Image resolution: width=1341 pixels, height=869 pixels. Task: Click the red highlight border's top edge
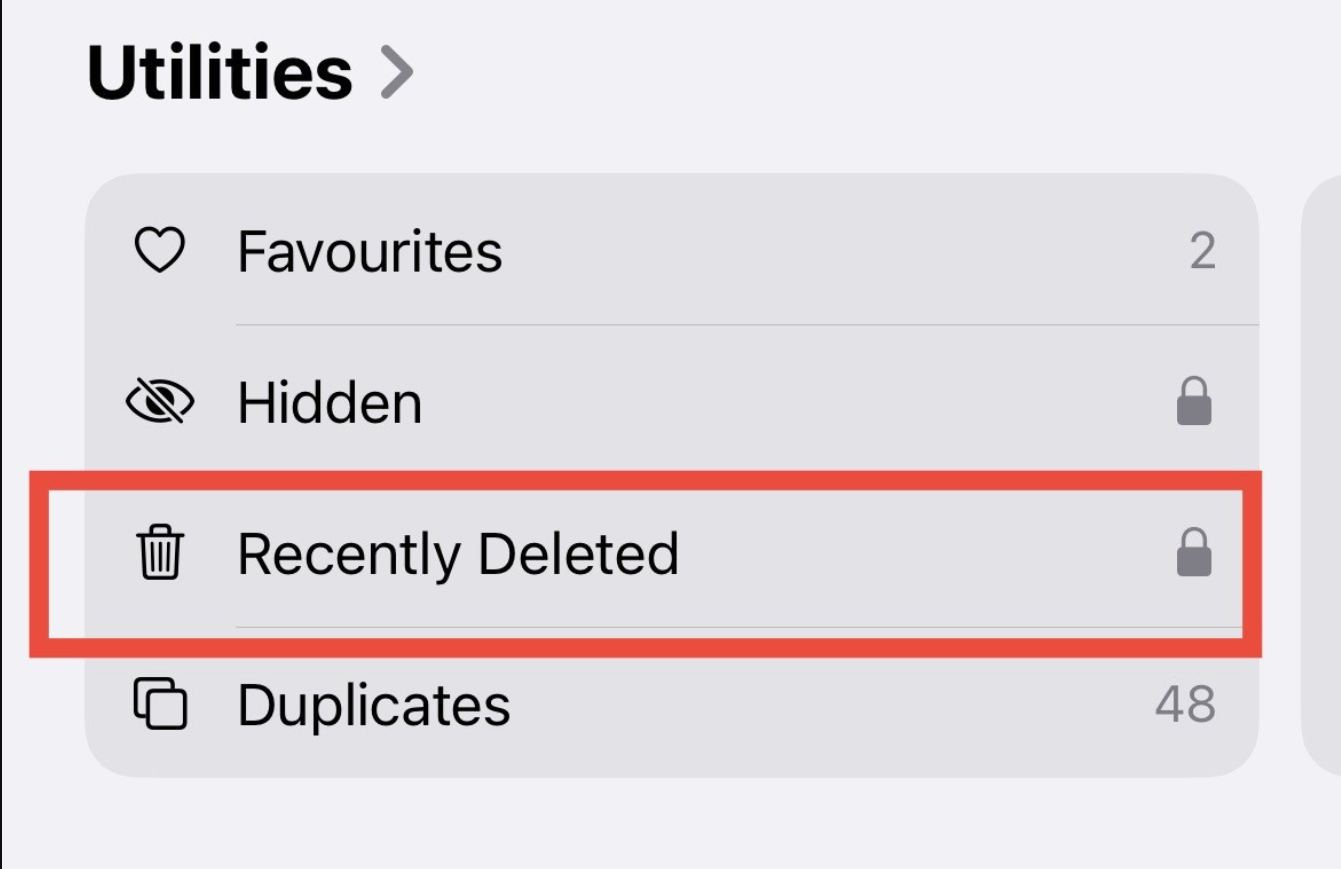645,480
